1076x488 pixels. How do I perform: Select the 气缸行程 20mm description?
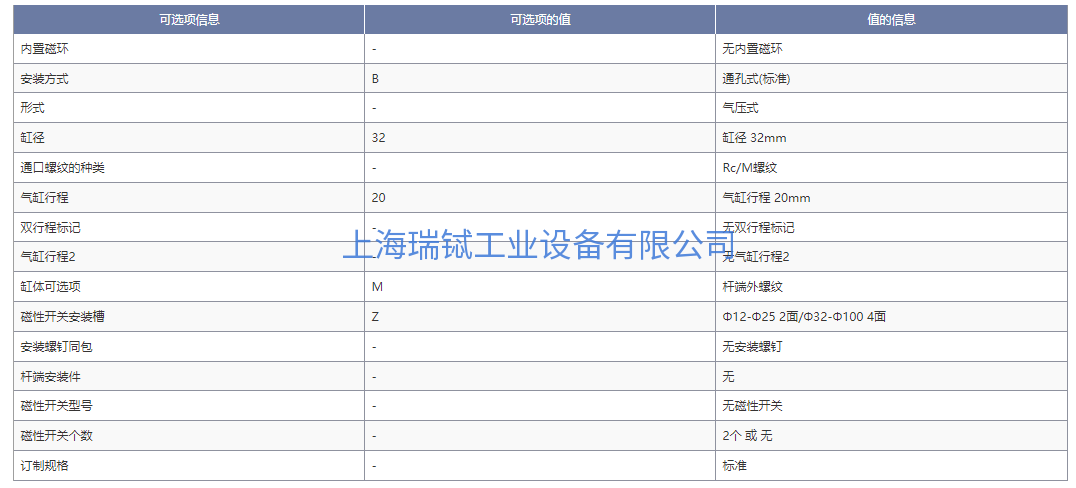tap(766, 198)
